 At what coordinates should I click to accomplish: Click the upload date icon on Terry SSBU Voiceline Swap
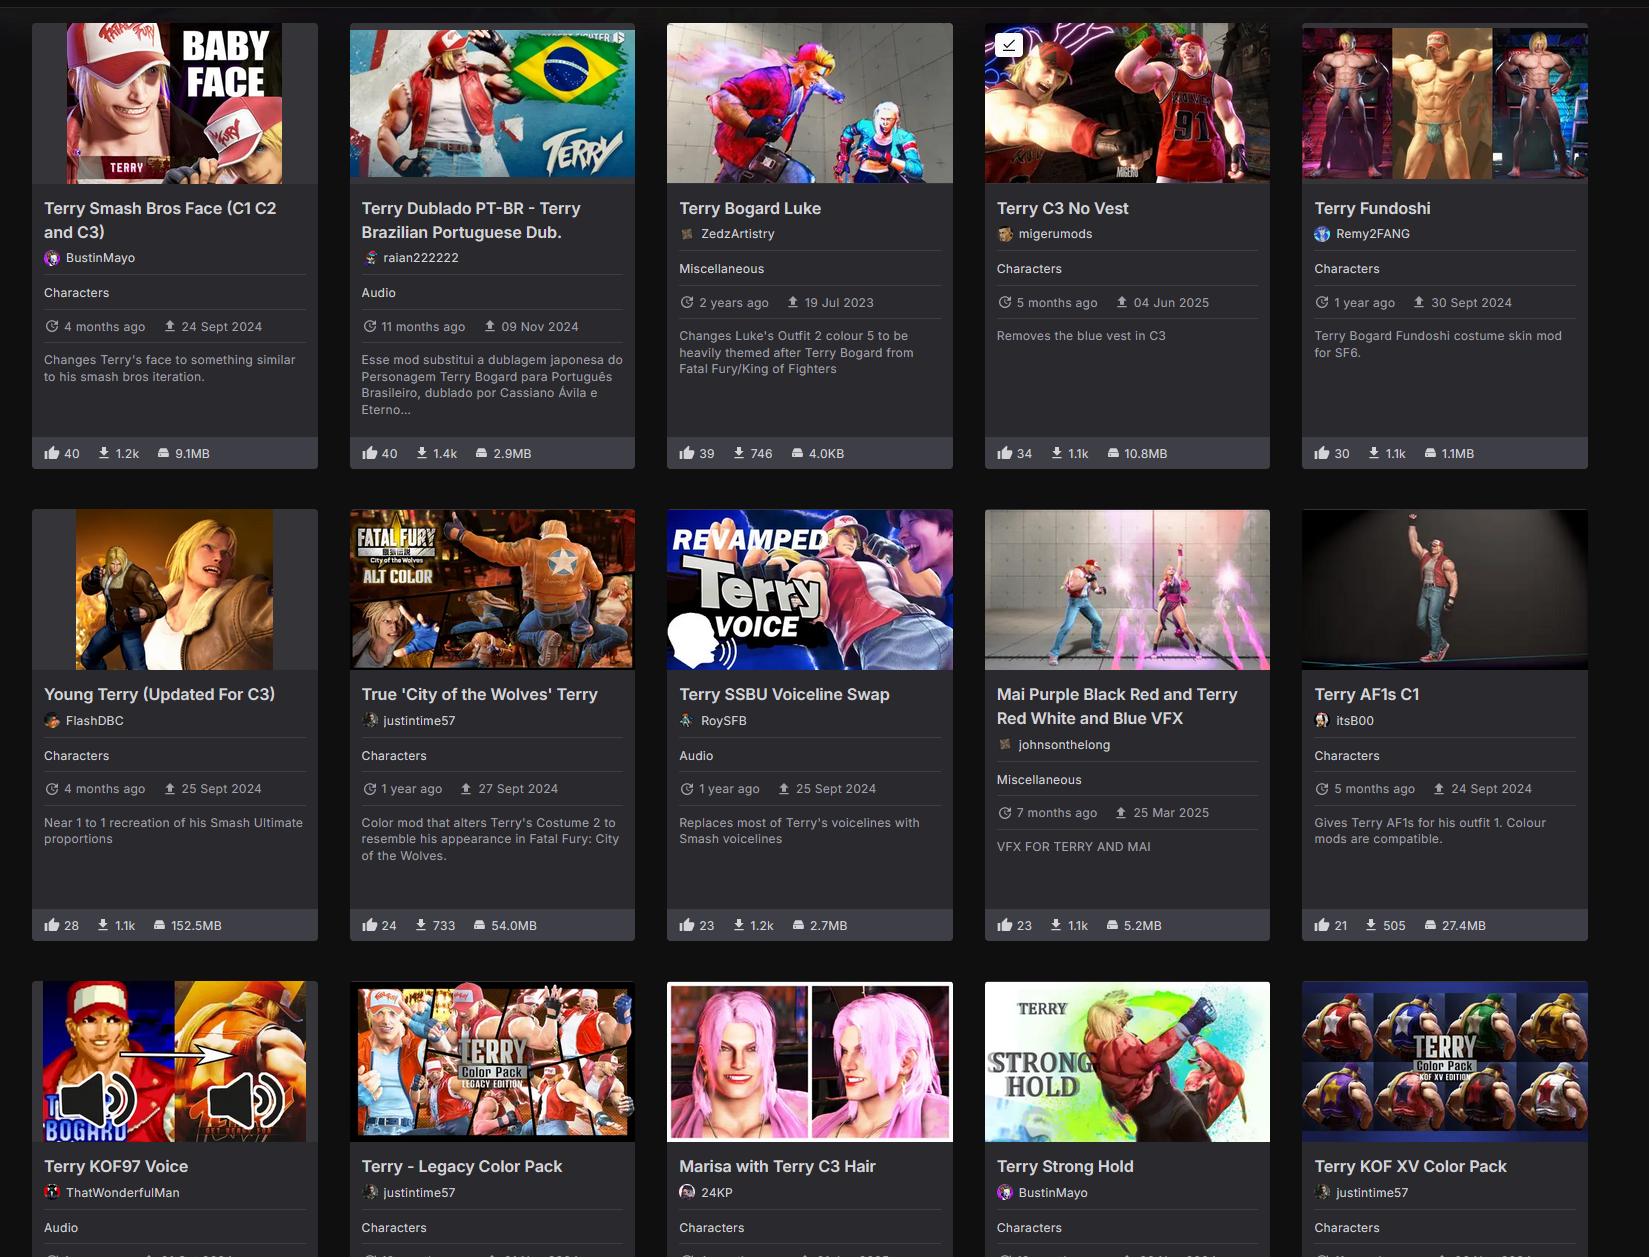click(784, 789)
